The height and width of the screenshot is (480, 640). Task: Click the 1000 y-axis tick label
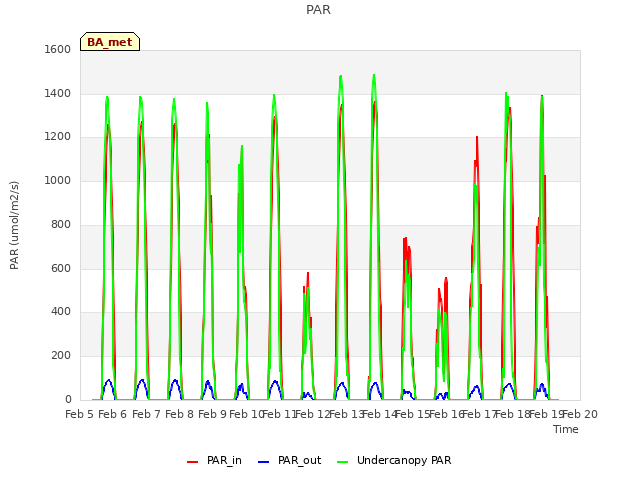pyautogui.click(x=58, y=180)
